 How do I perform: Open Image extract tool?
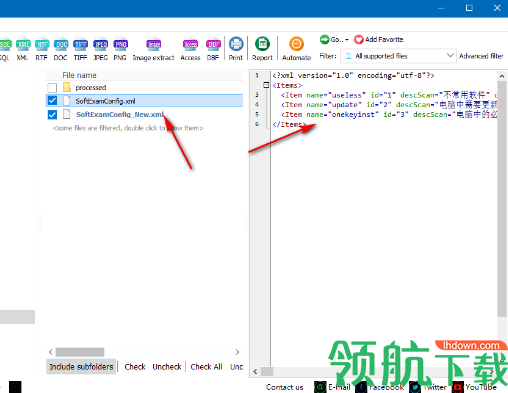(153, 48)
